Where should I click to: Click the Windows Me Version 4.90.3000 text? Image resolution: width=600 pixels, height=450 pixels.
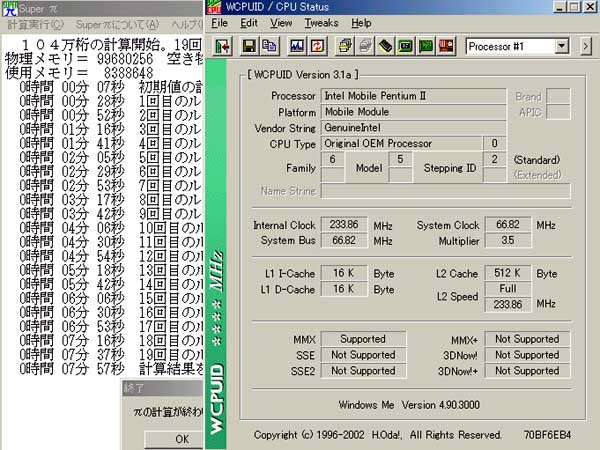(x=409, y=405)
